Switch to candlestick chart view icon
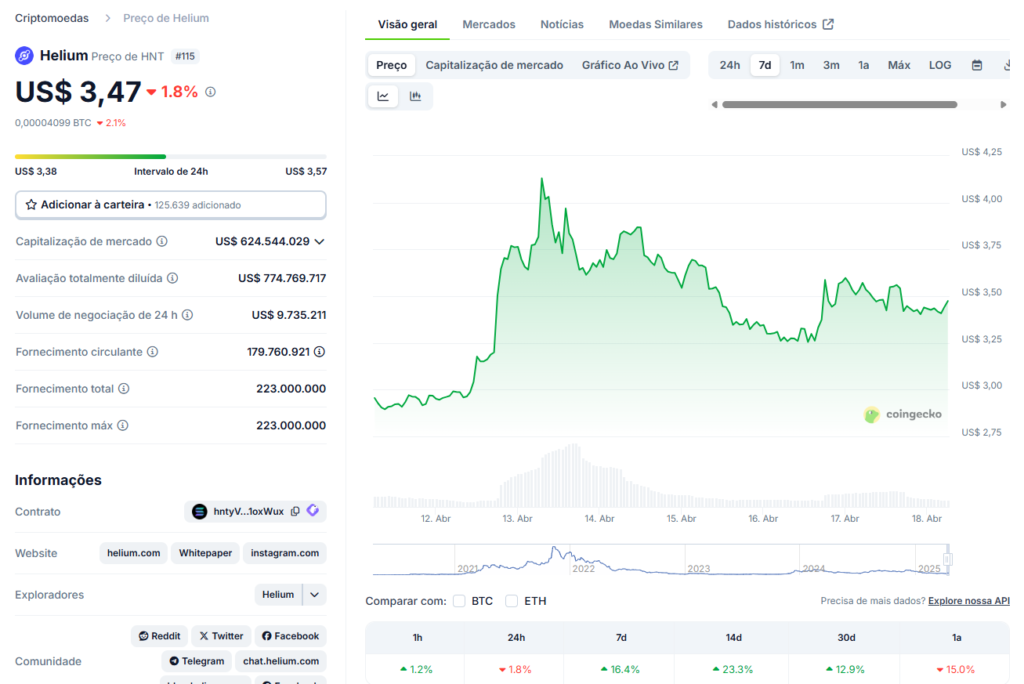Image resolution: width=1024 pixels, height=684 pixels. 415,96
